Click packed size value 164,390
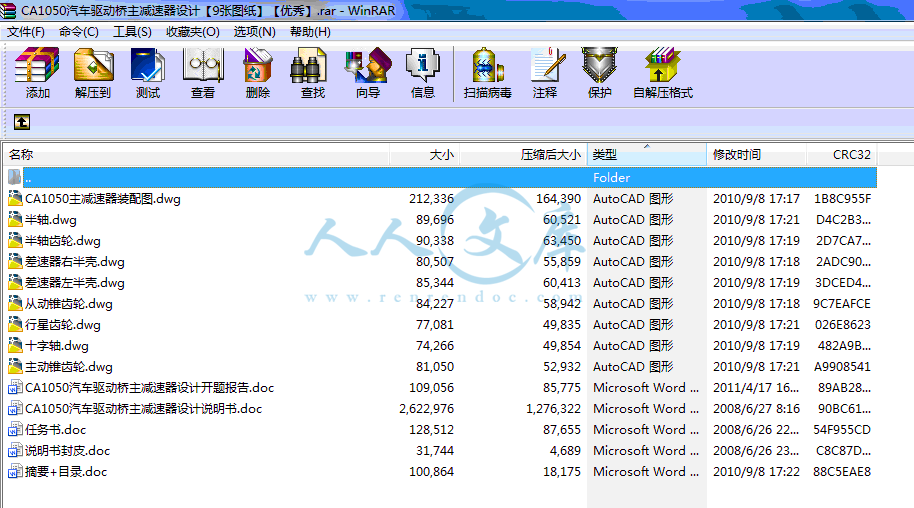This screenshot has width=914, height=508. [558, 199]
